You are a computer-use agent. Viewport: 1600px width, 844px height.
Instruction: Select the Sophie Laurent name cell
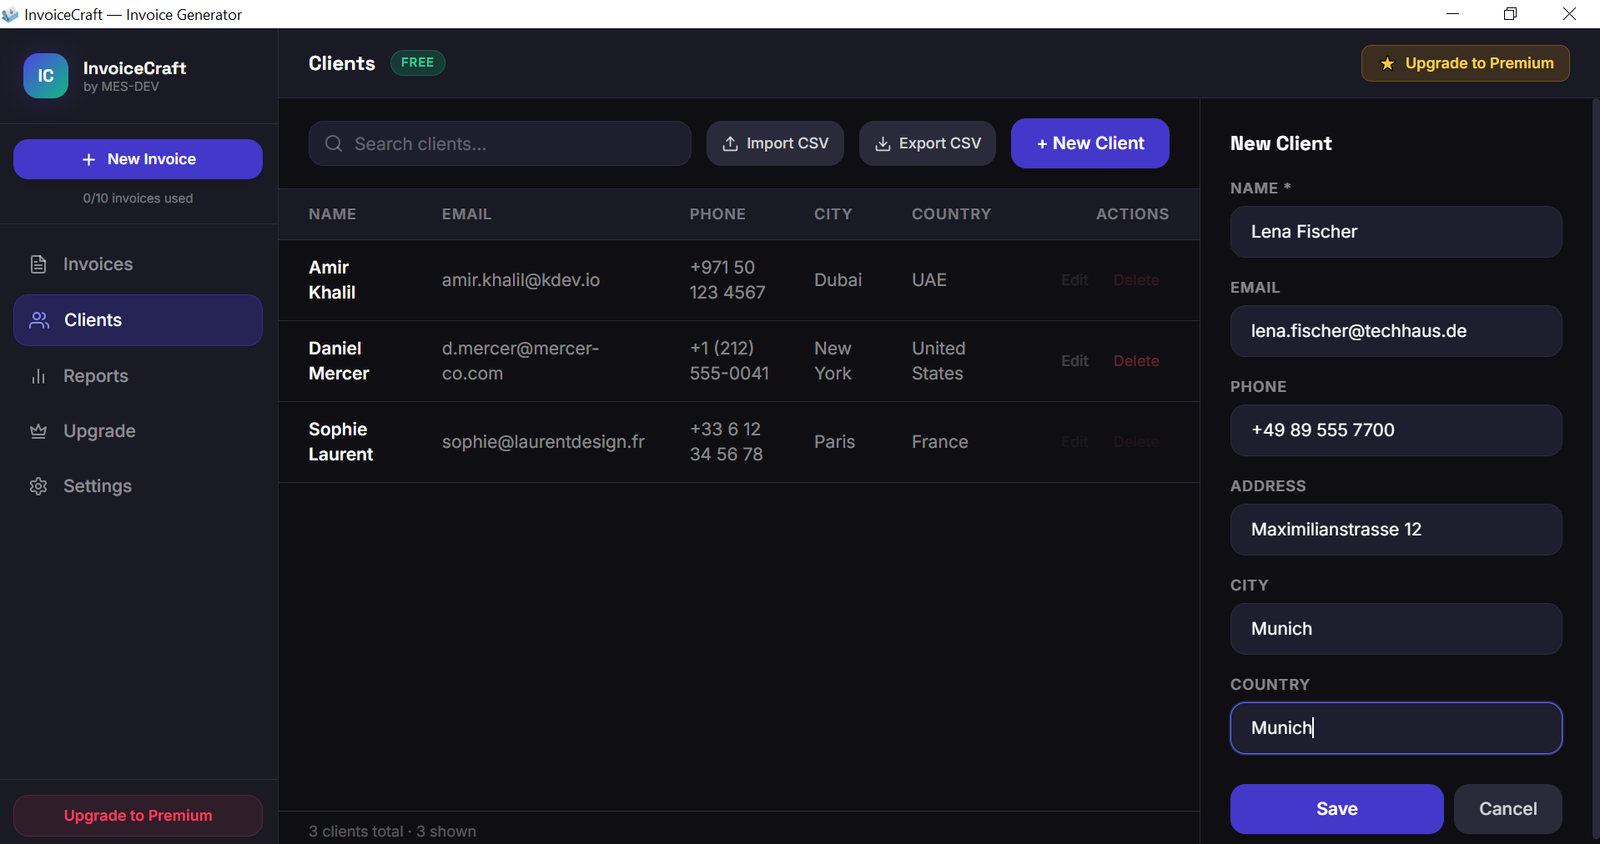(341, 442)
